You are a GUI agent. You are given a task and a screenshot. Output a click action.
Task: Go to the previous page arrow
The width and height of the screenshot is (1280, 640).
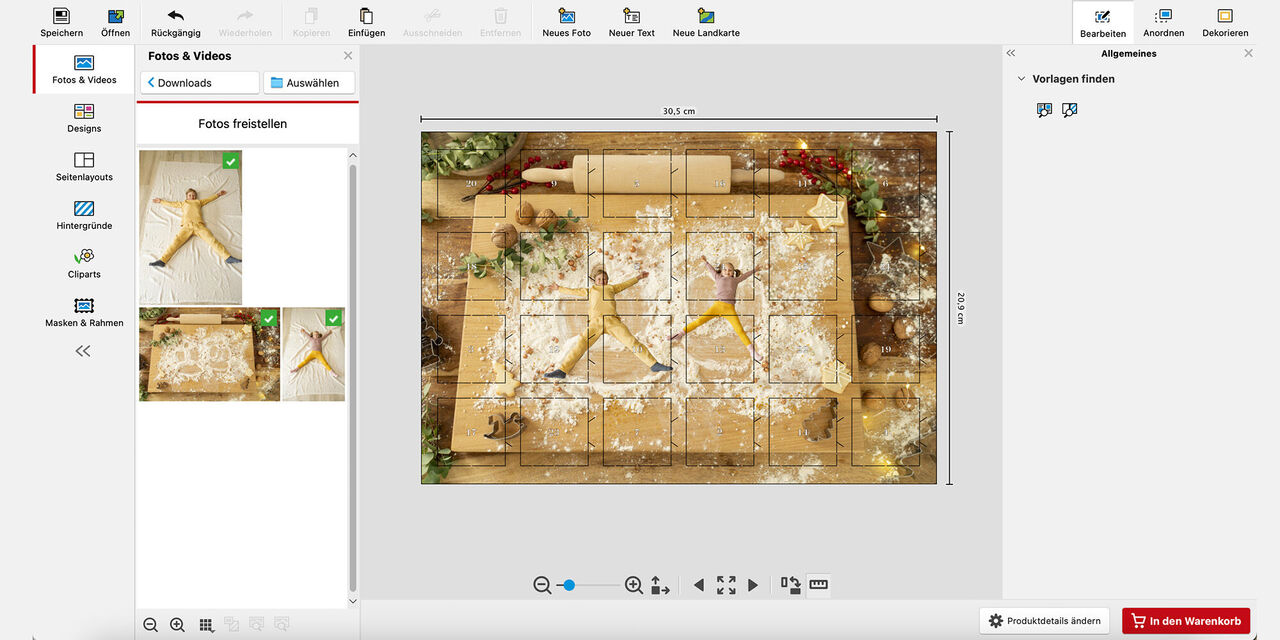tap(699, 585)
